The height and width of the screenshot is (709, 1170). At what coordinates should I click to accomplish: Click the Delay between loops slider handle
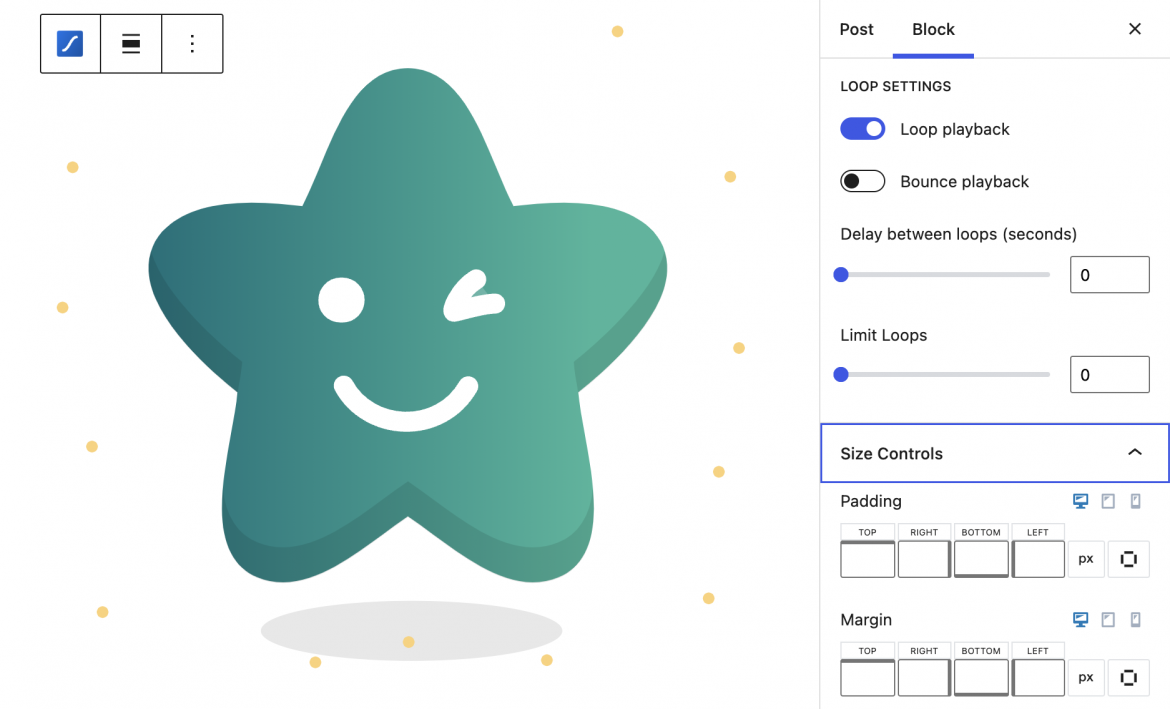[x=841, y=274]
